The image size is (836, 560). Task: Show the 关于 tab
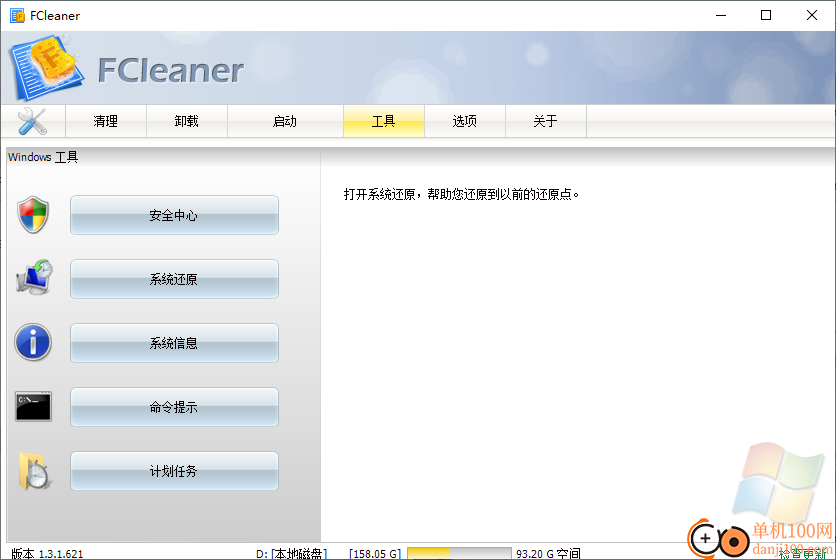(545, 121)
